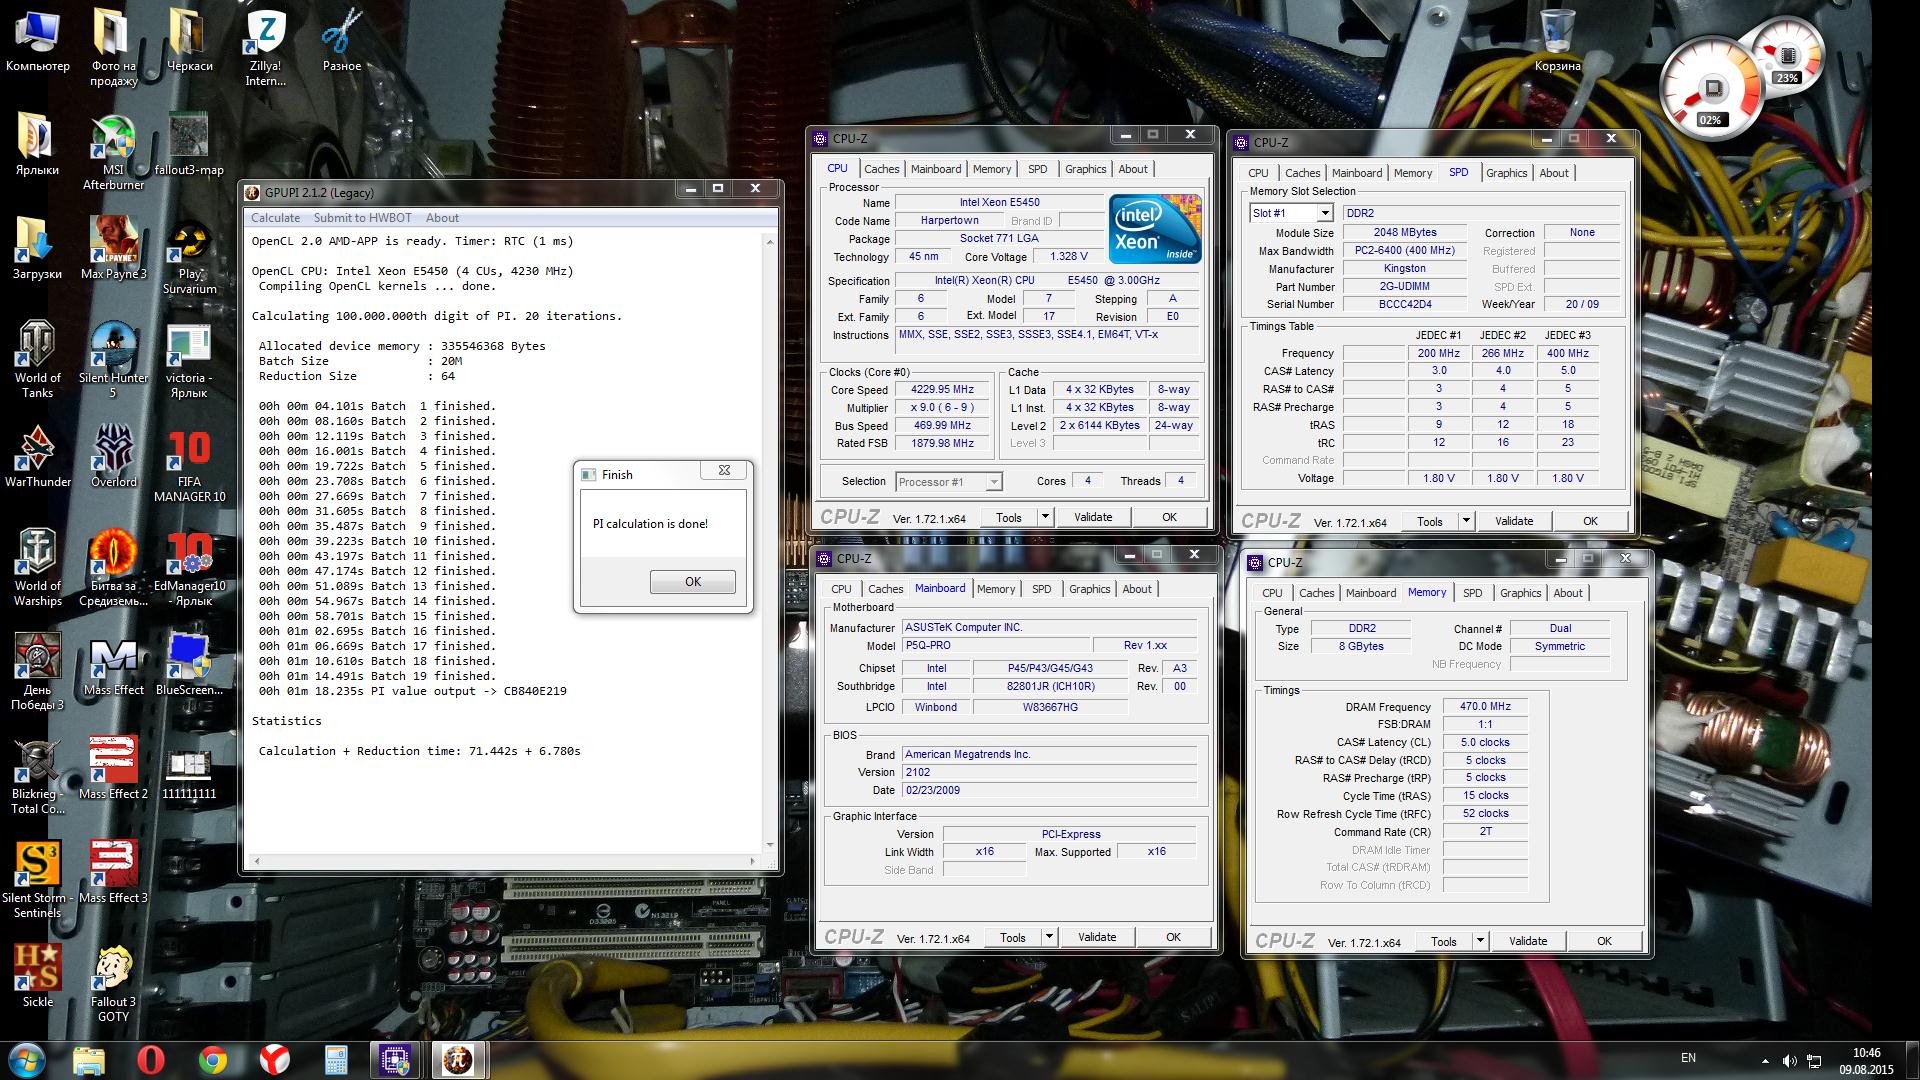Switch to CPU-Z taskbar icon
Screen dimensions: 1920x1080
pyautogui.click(x=397, y=1059)
